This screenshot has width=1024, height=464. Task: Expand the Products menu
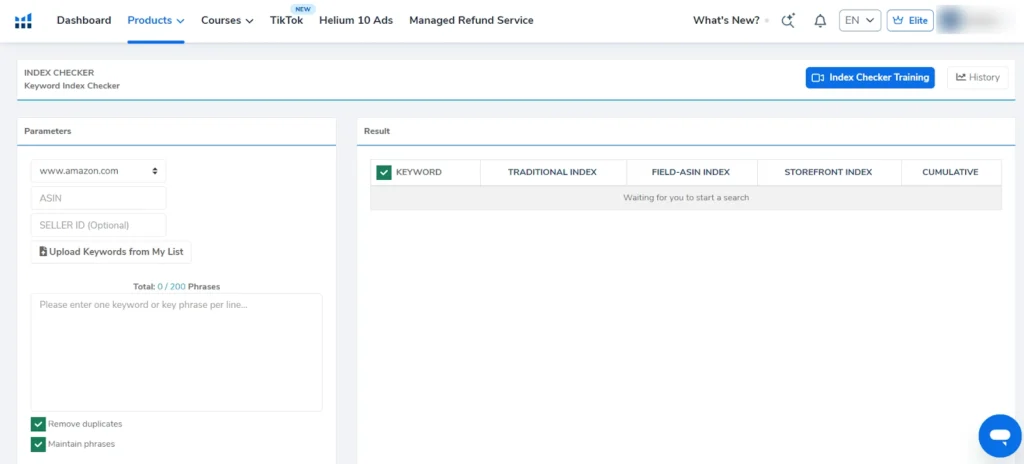coord(156,20)
